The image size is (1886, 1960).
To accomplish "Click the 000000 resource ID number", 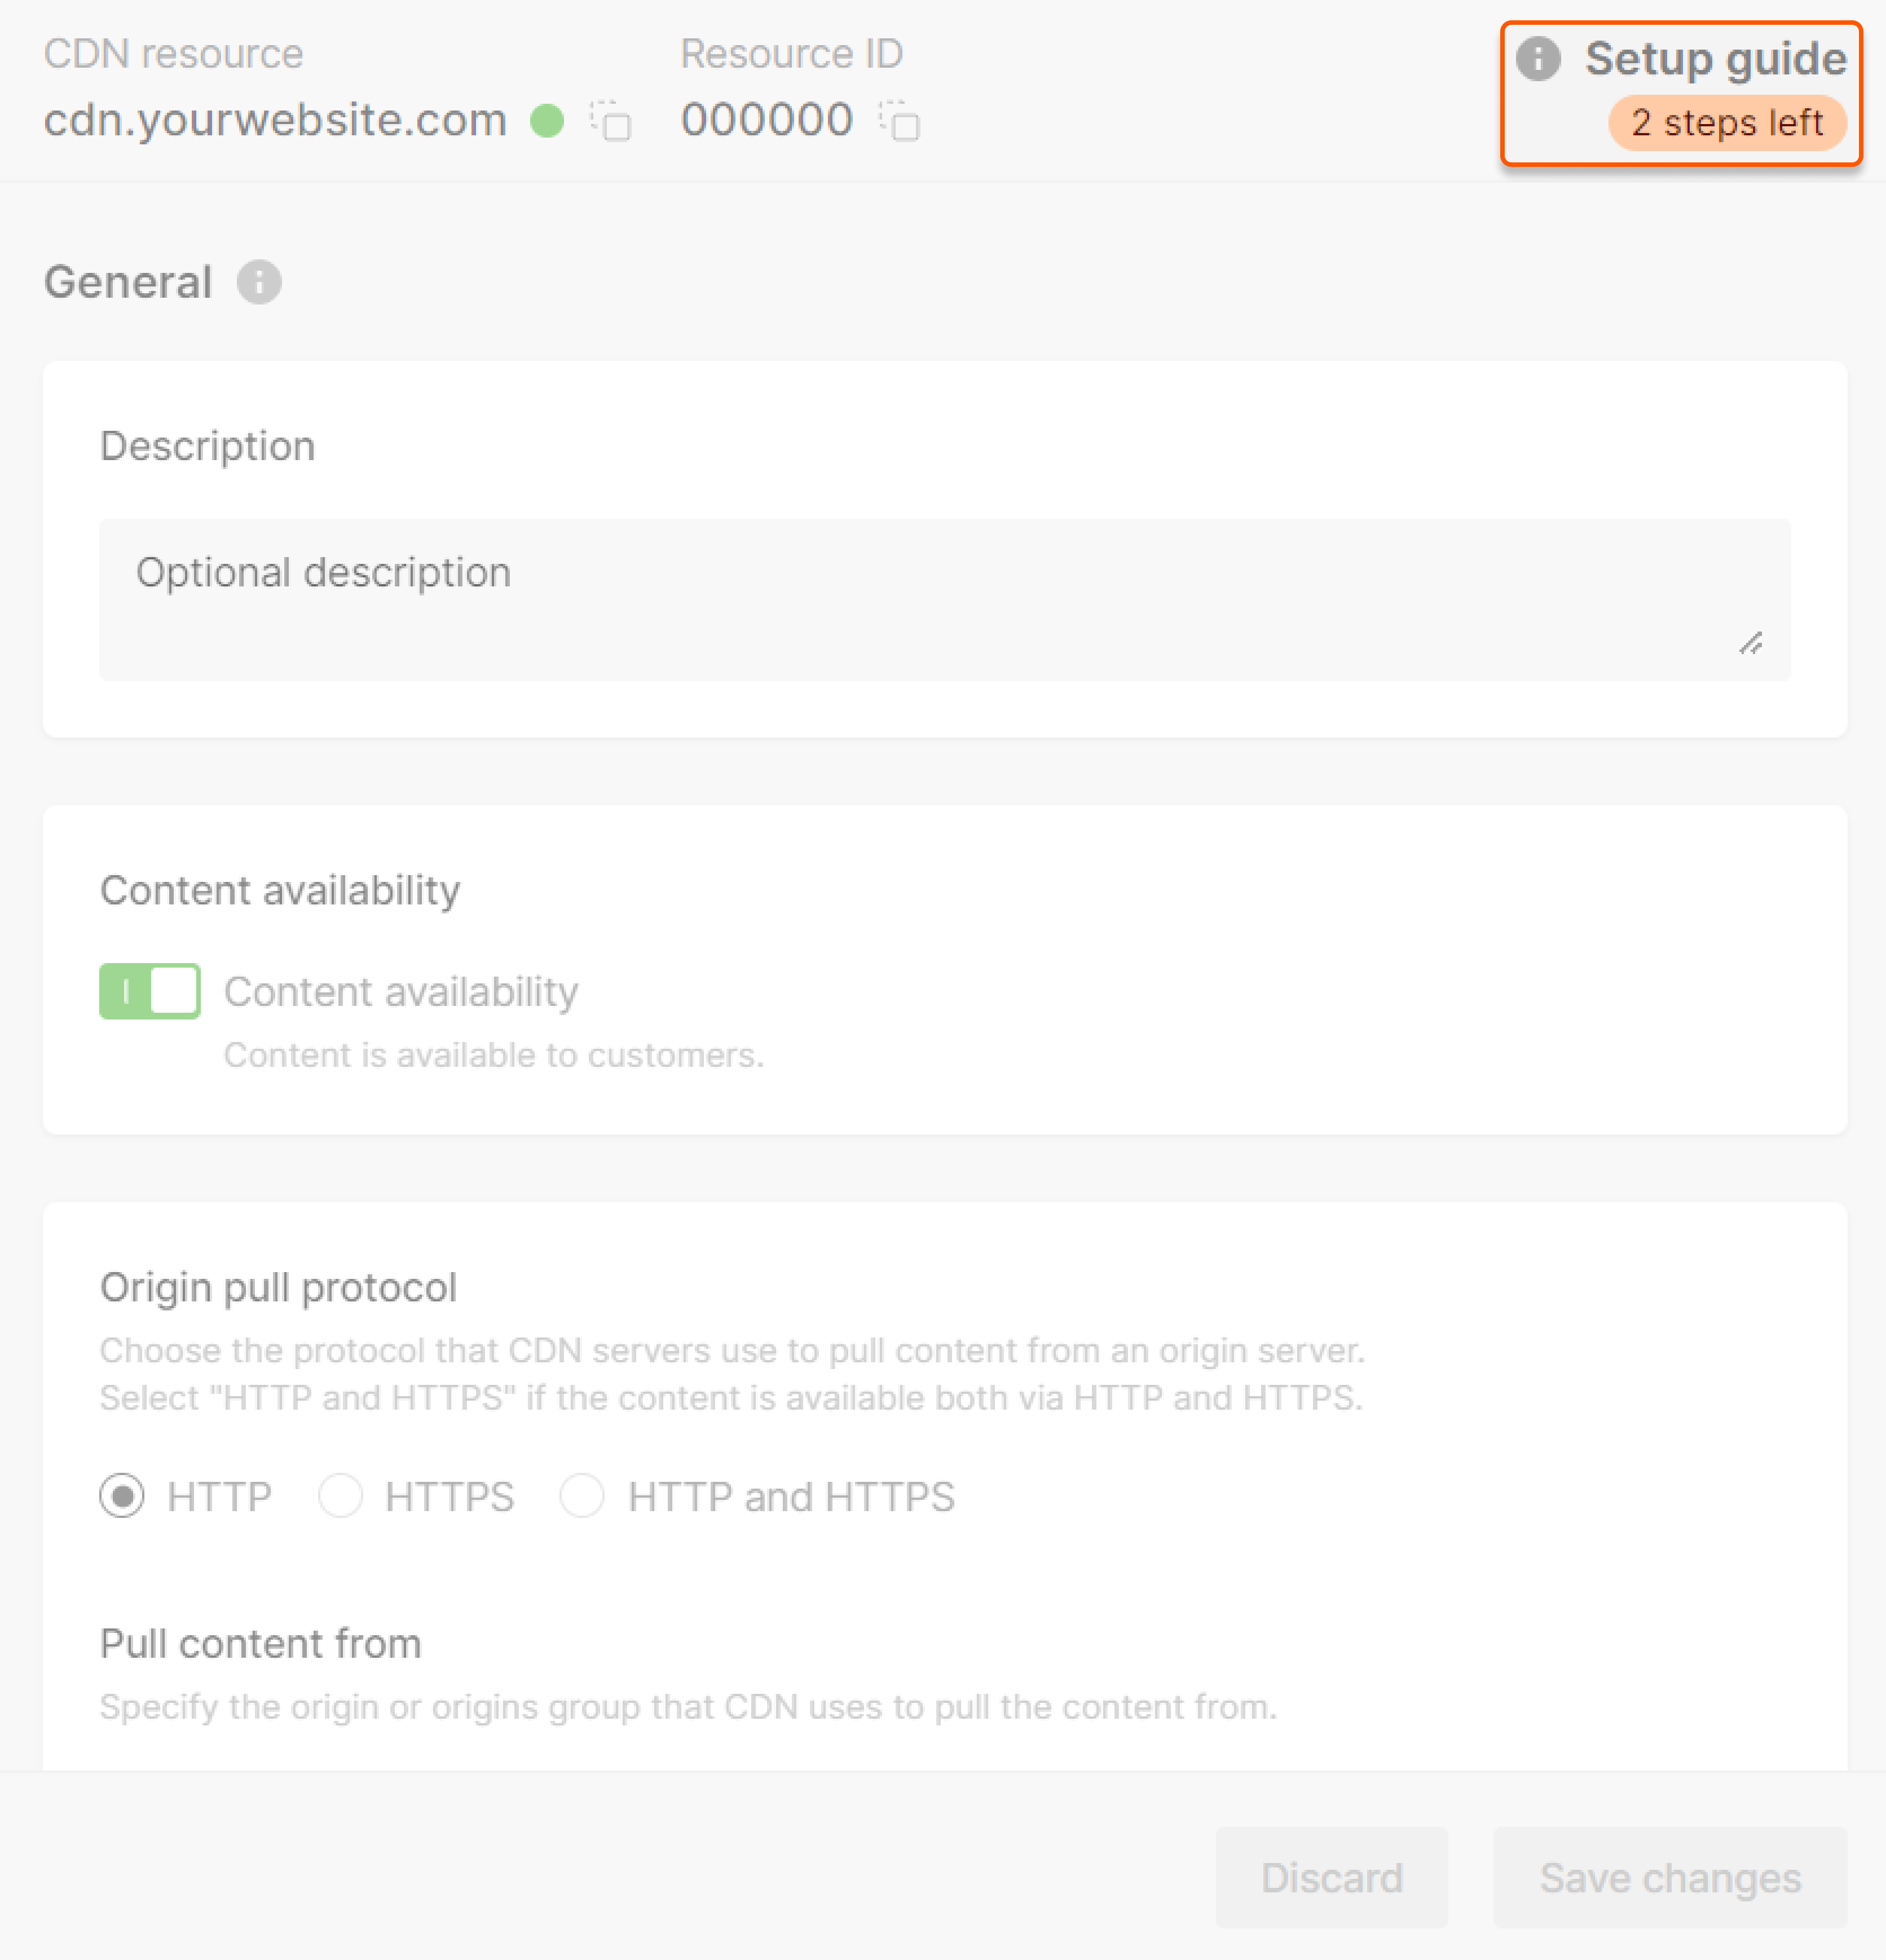I will point(767,120).
